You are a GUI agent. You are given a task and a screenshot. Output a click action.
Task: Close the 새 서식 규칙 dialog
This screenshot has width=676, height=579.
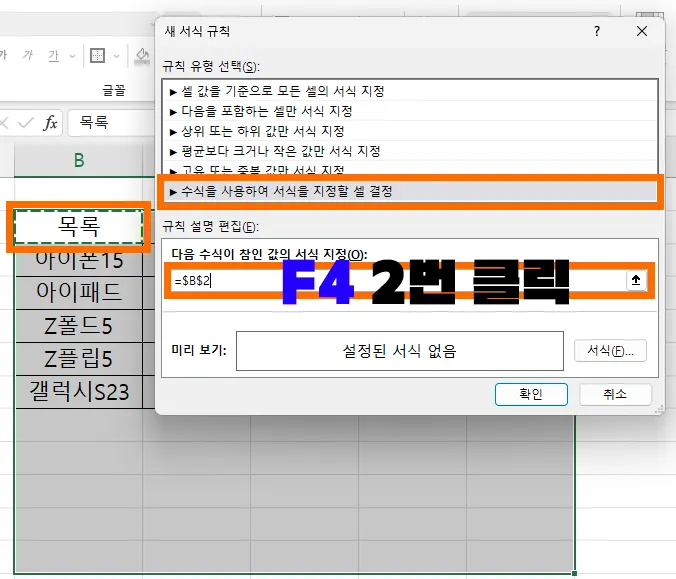pyautogui.click(x=642, y=31)
